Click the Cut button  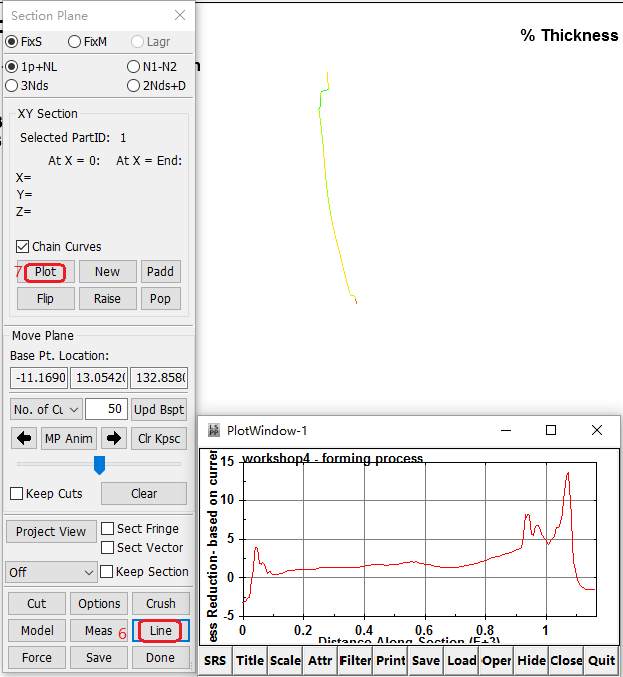[37, 604]
